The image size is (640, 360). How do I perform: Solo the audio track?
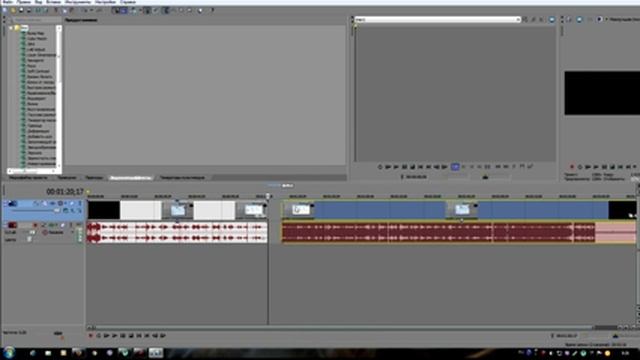pos(71,225)
